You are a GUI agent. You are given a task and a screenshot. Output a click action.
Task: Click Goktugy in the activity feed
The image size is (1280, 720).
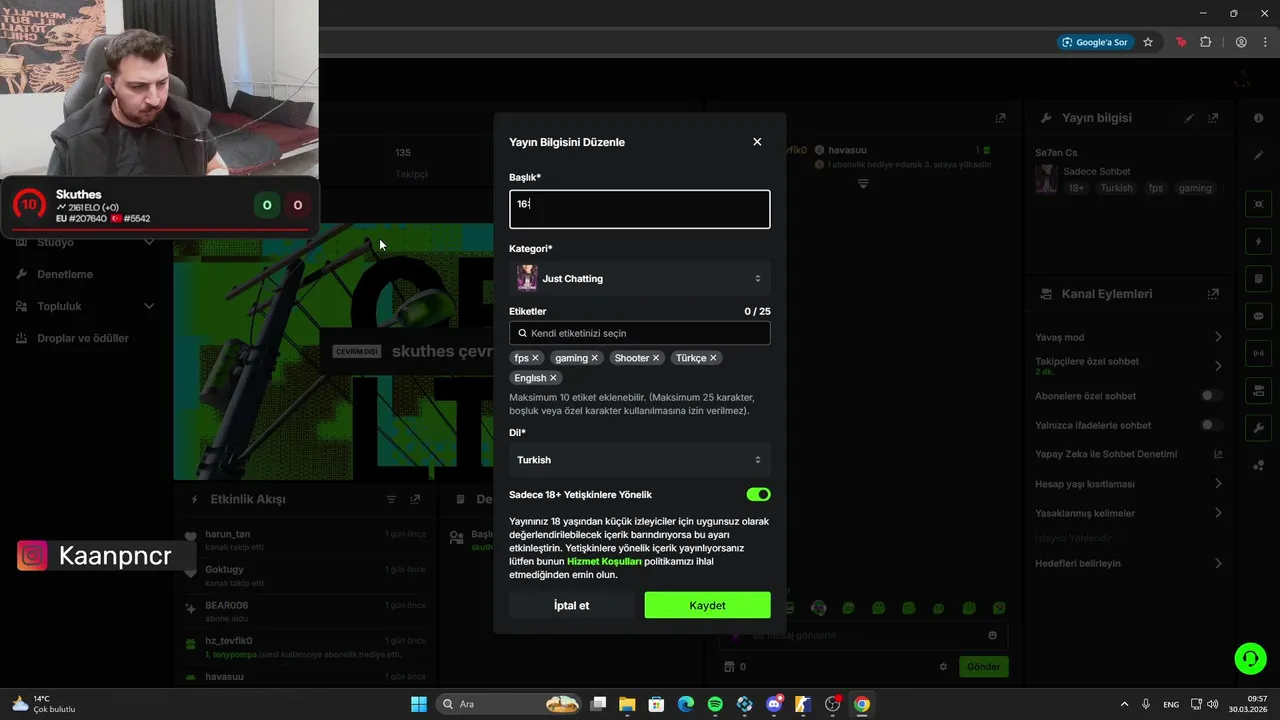coord(224,569)
